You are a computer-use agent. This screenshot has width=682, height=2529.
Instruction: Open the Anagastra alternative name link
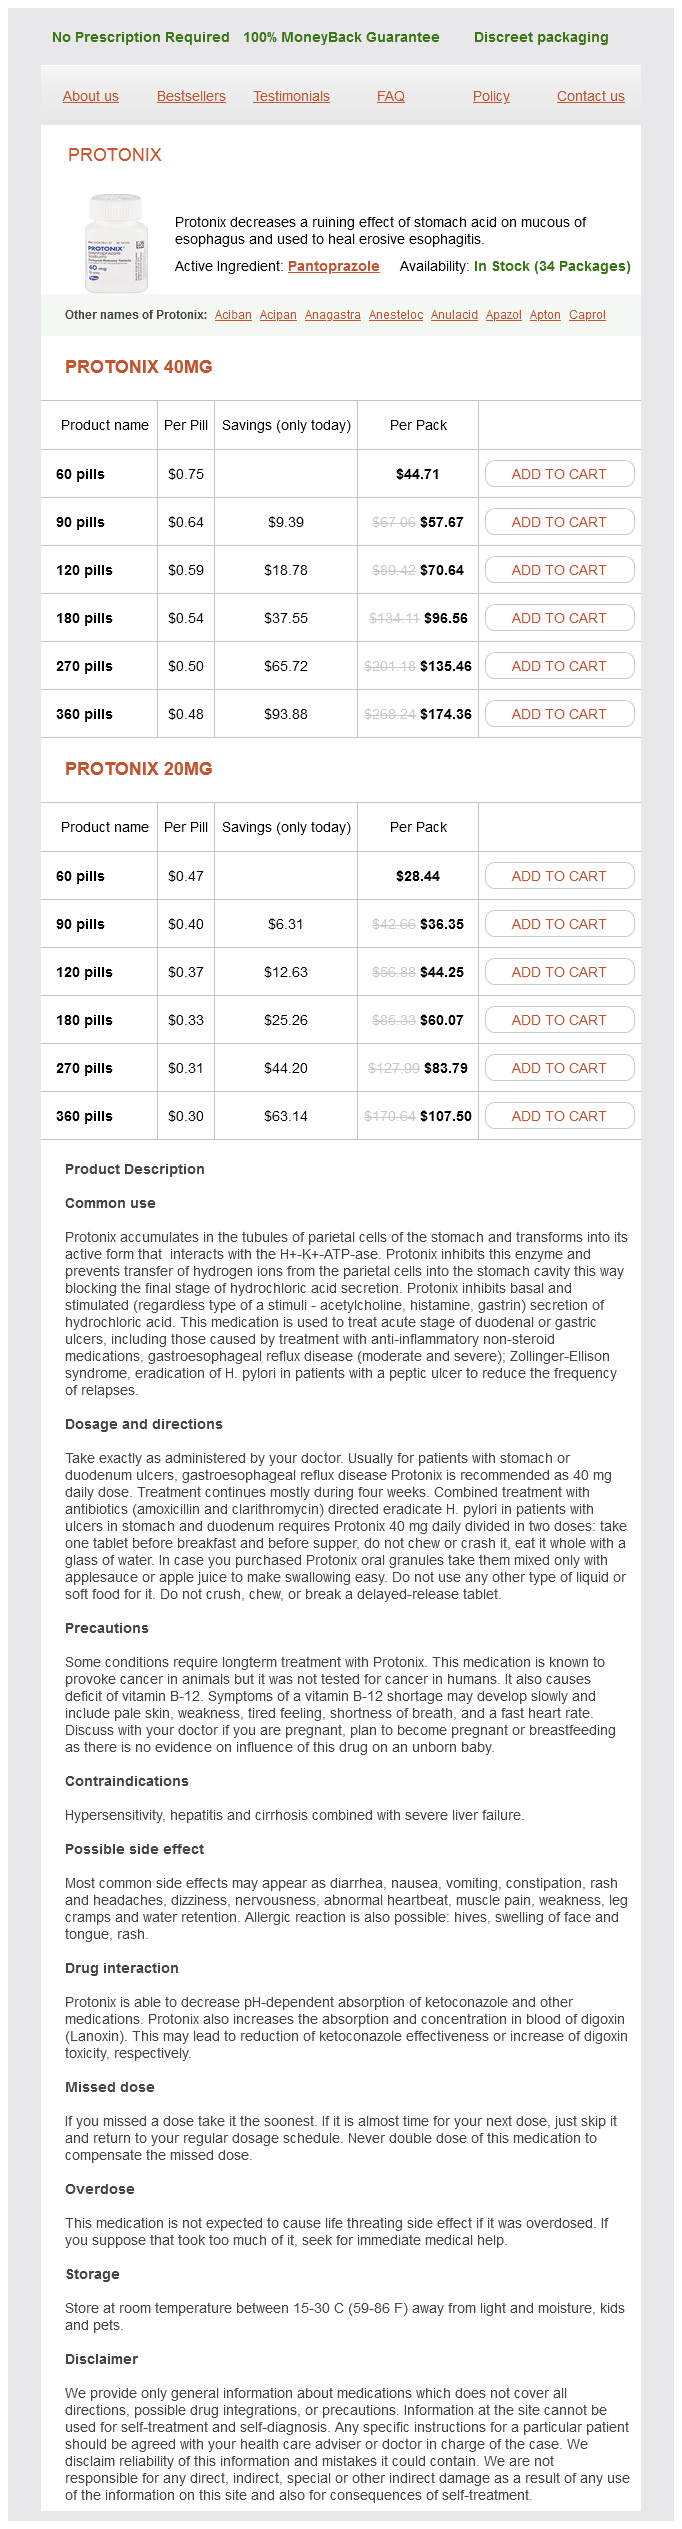click(x=332, y=315)
